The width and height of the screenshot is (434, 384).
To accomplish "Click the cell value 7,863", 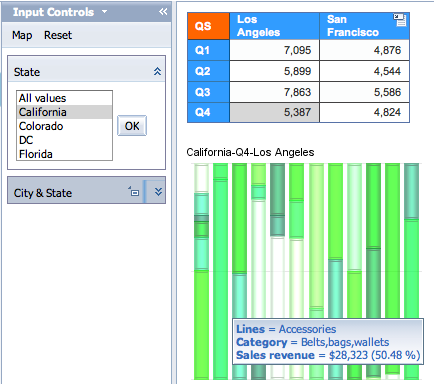I will tap(274, 92).
